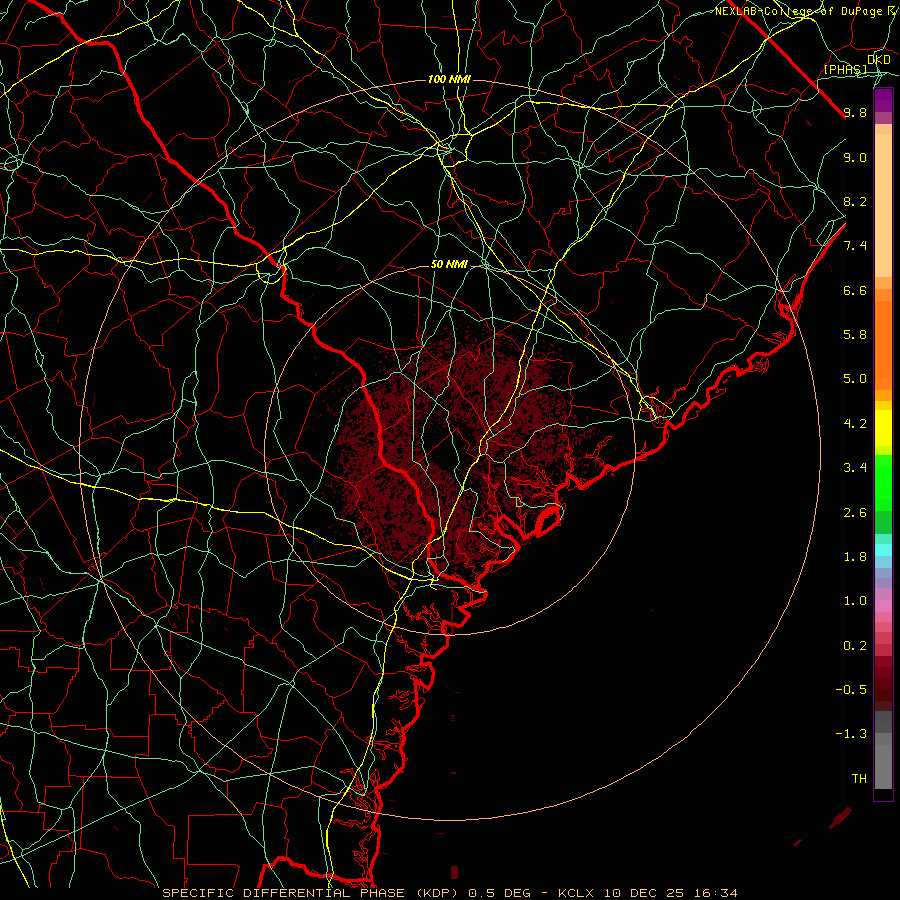Screen dimensions: 900x900
Task: Click the "100 NMI" range ring label
Action: click(449, 79)
